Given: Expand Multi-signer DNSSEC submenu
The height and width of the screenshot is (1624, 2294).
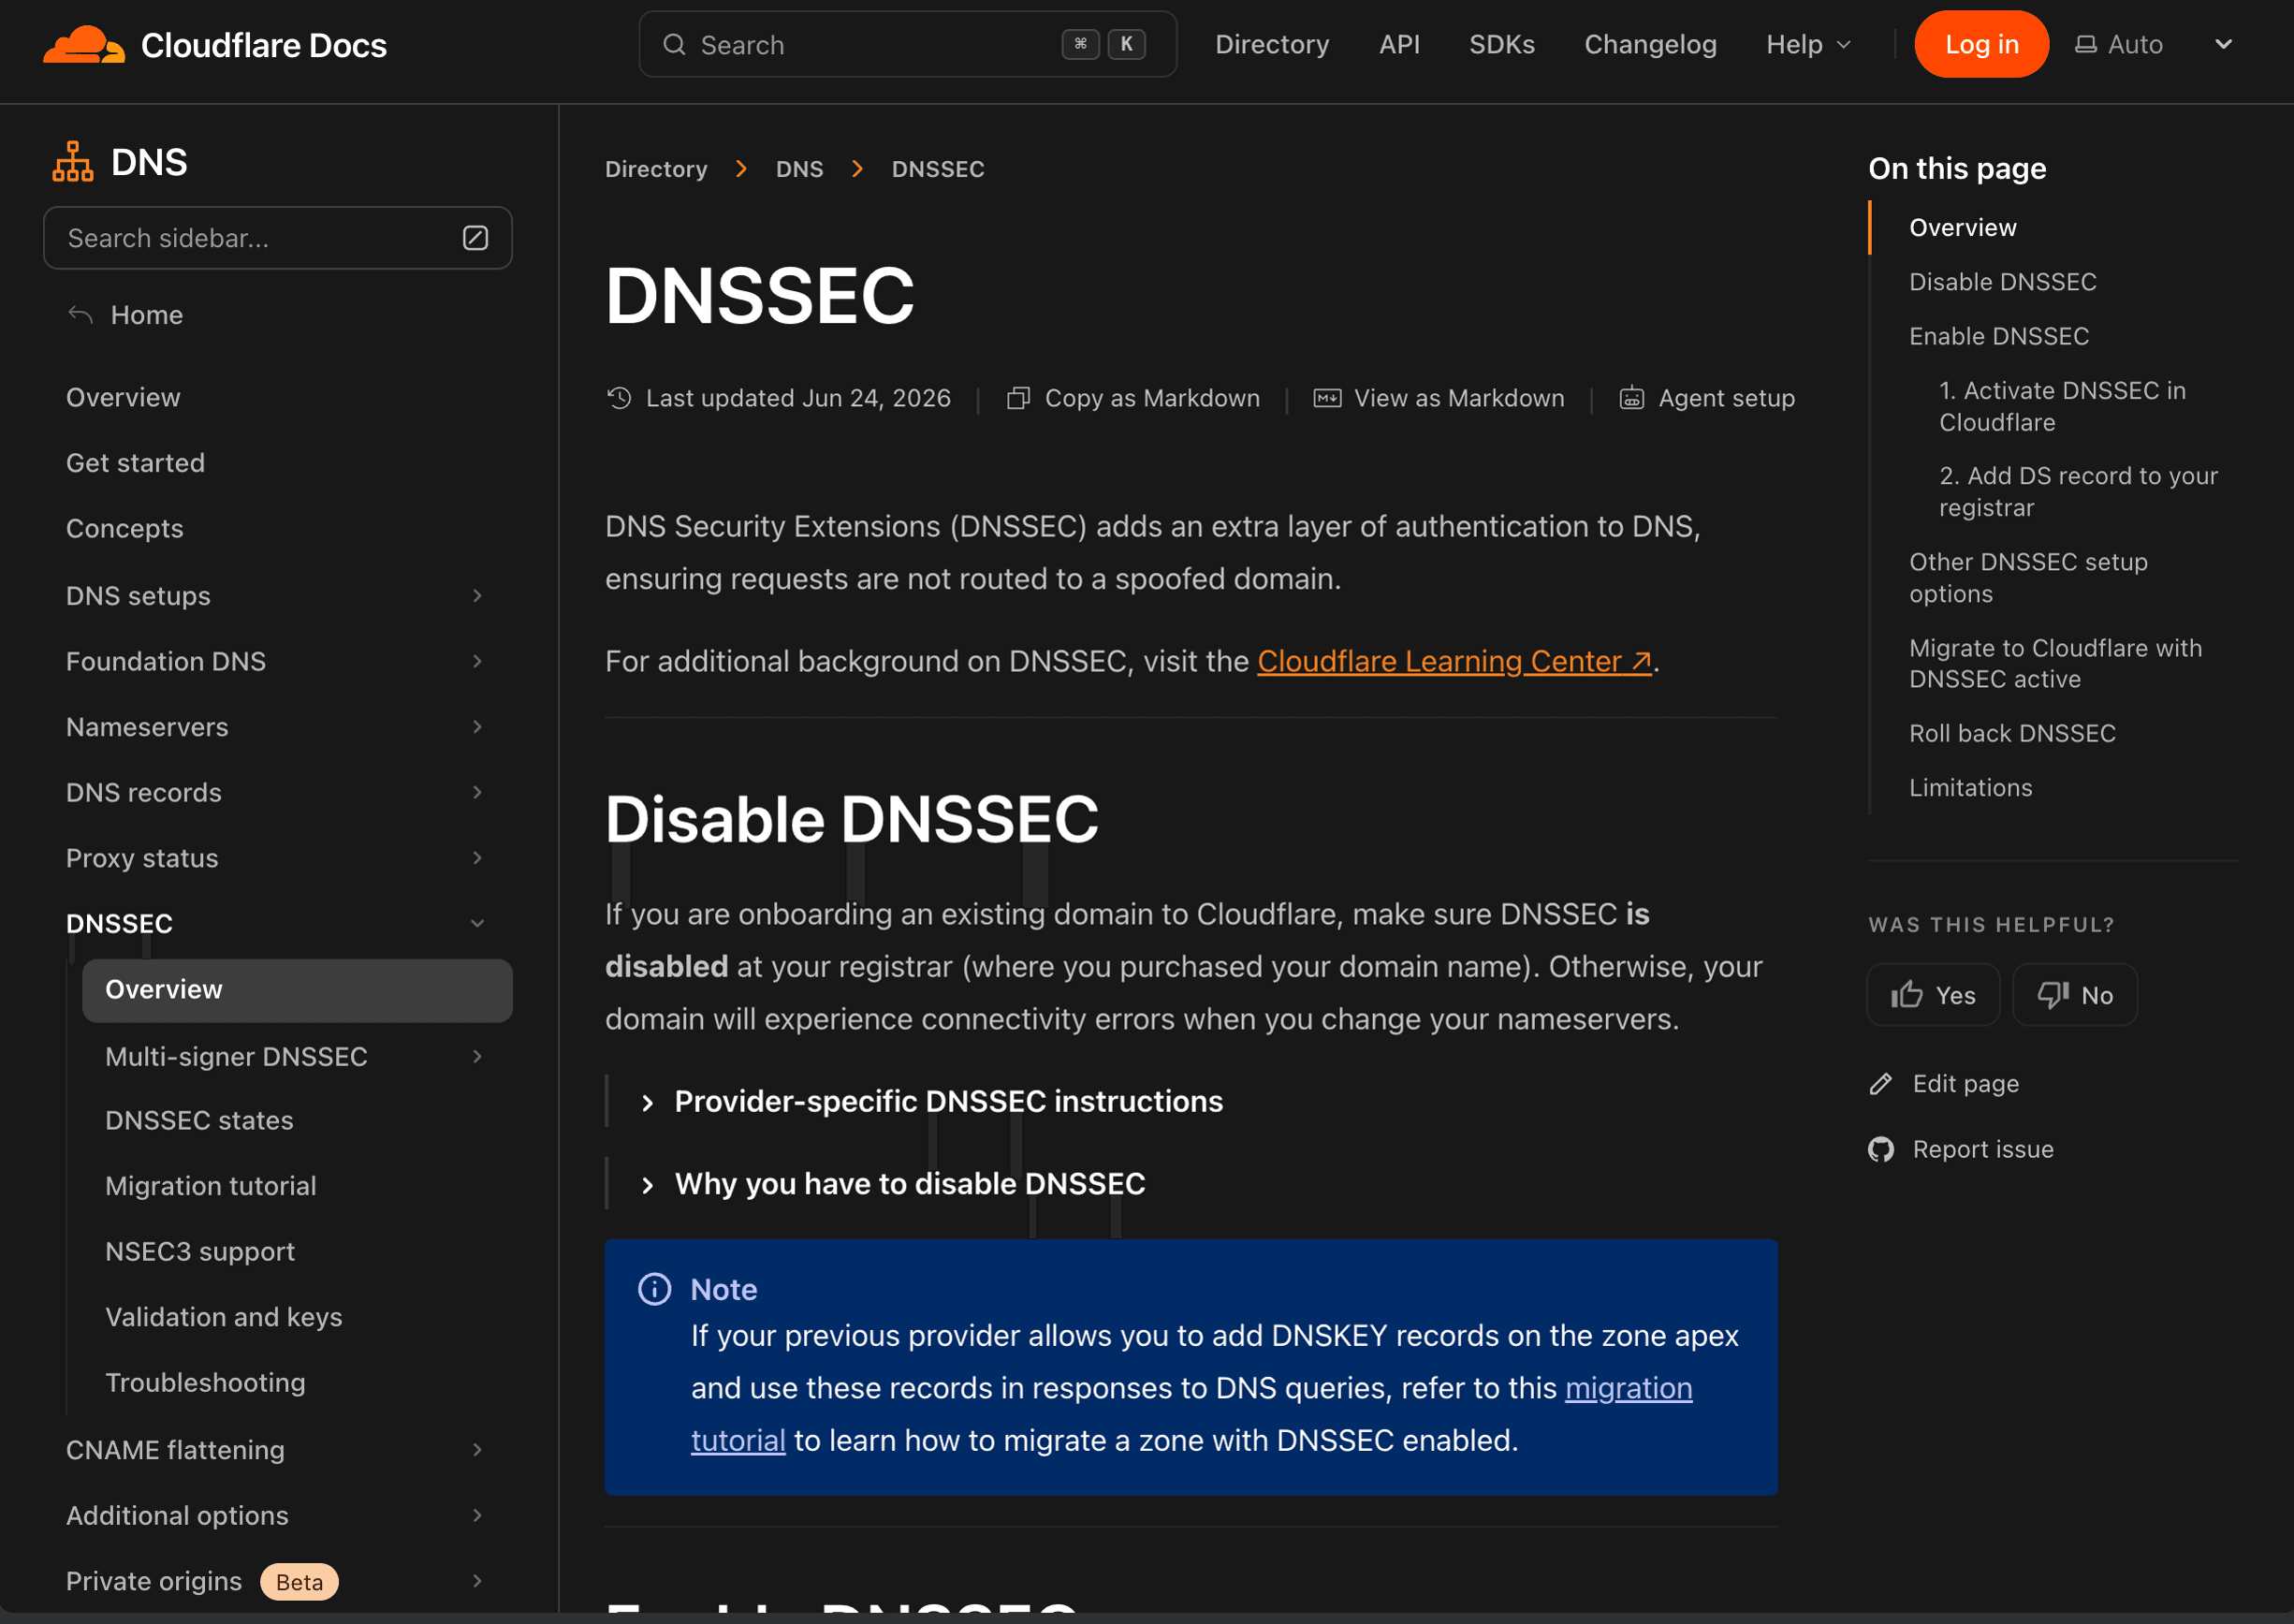Looking at the screenshot, I should pyautogui.click(x=477, y=1057).
